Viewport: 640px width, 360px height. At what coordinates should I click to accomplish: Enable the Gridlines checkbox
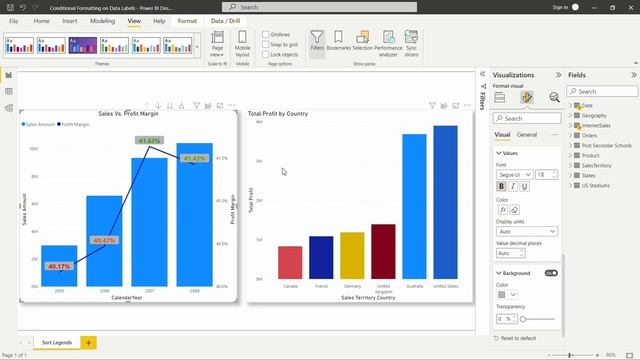[x=265, y=34]
